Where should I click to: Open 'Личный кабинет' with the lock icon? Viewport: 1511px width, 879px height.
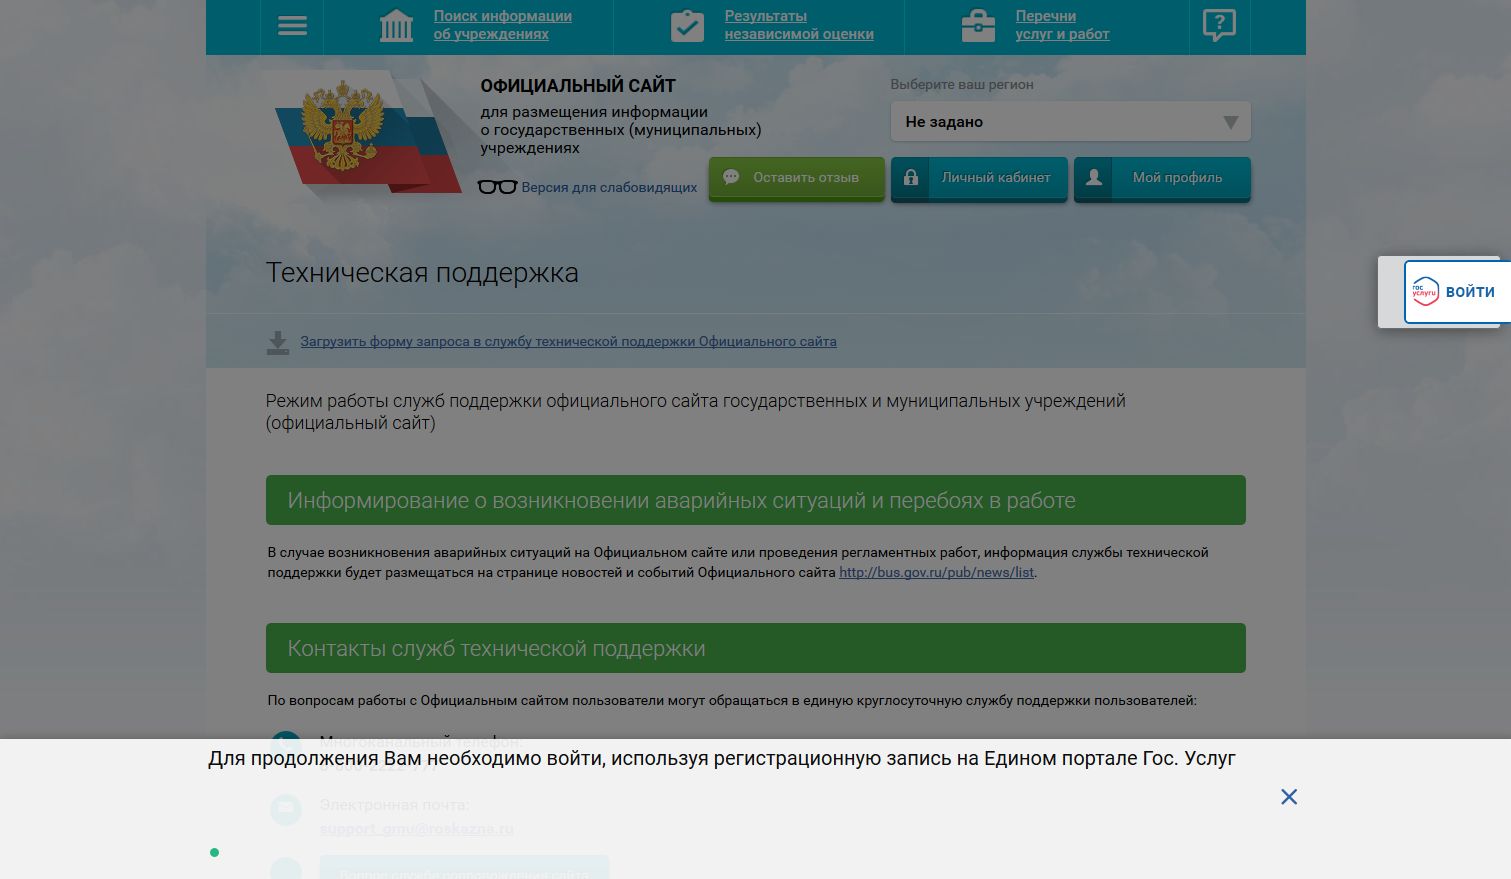[x=979, y=178]
